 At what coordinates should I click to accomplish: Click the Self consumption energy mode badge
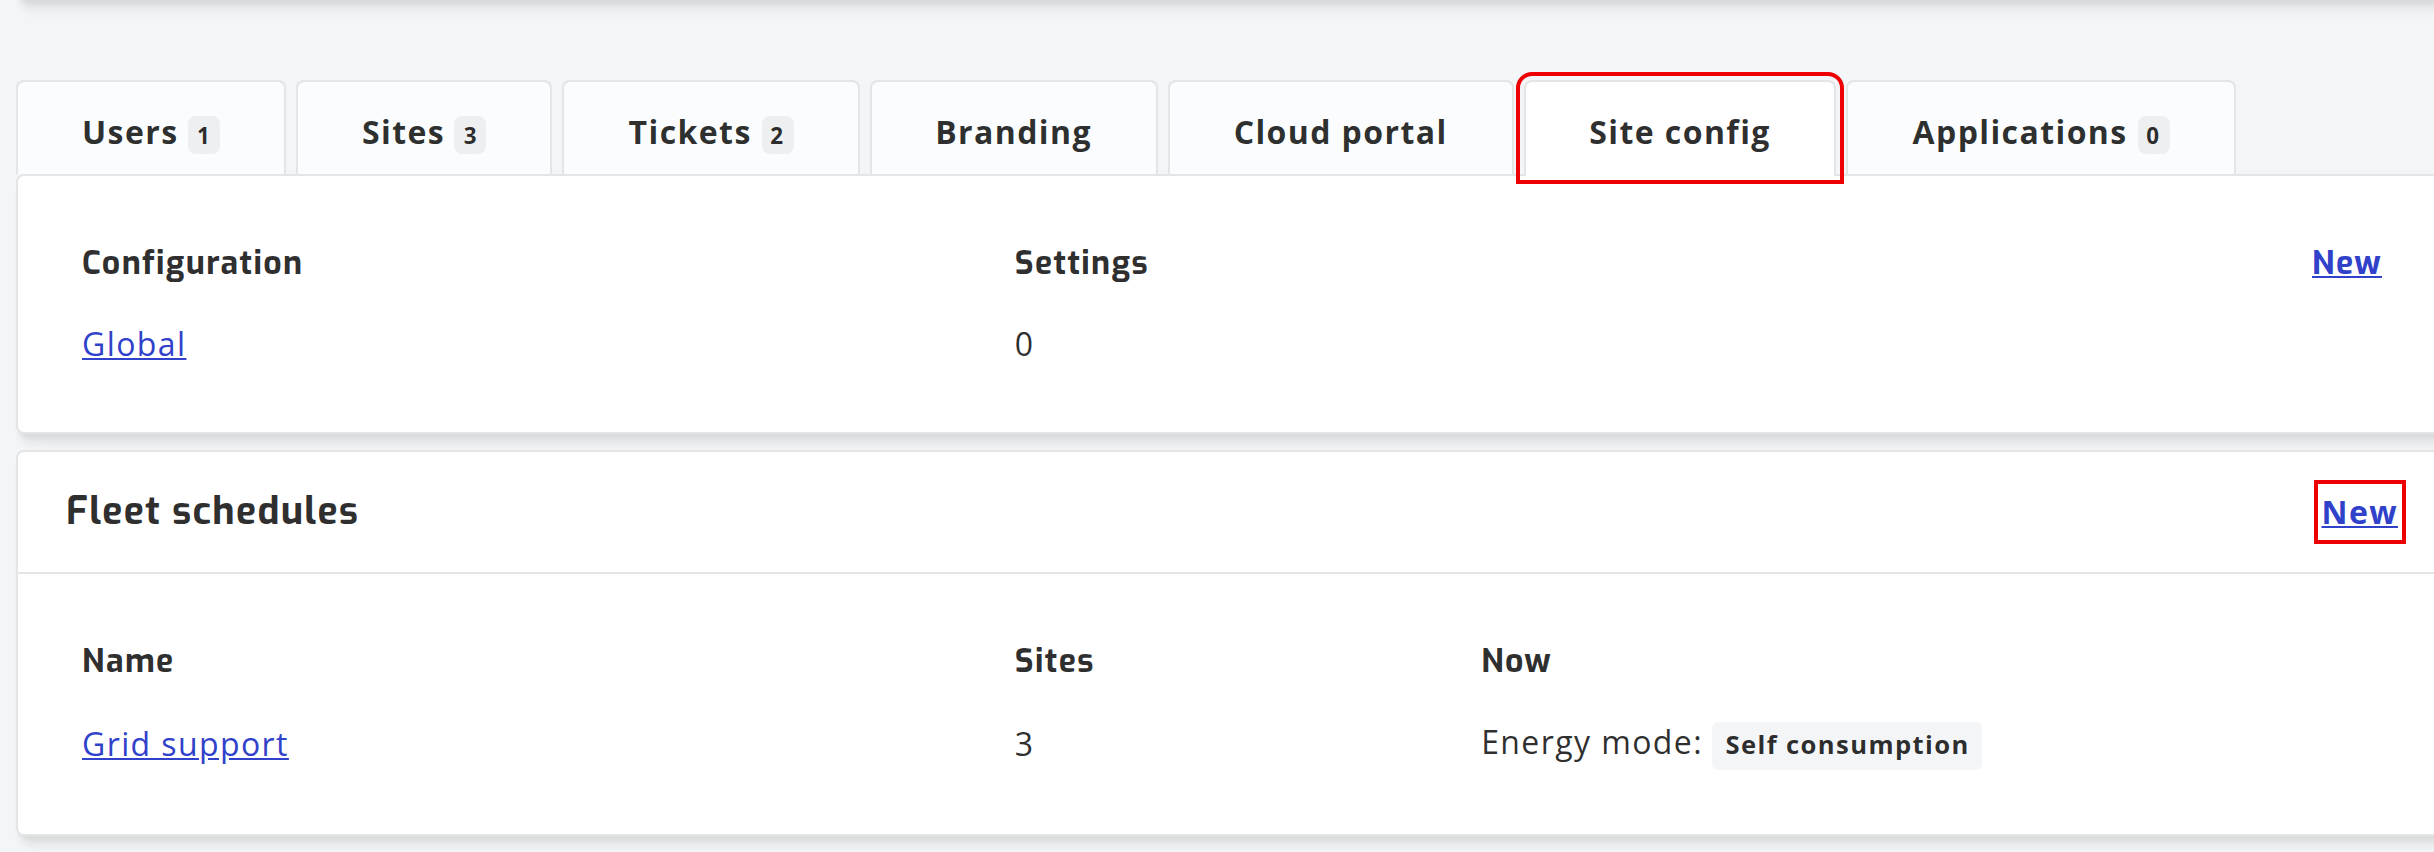point(1846,745)
